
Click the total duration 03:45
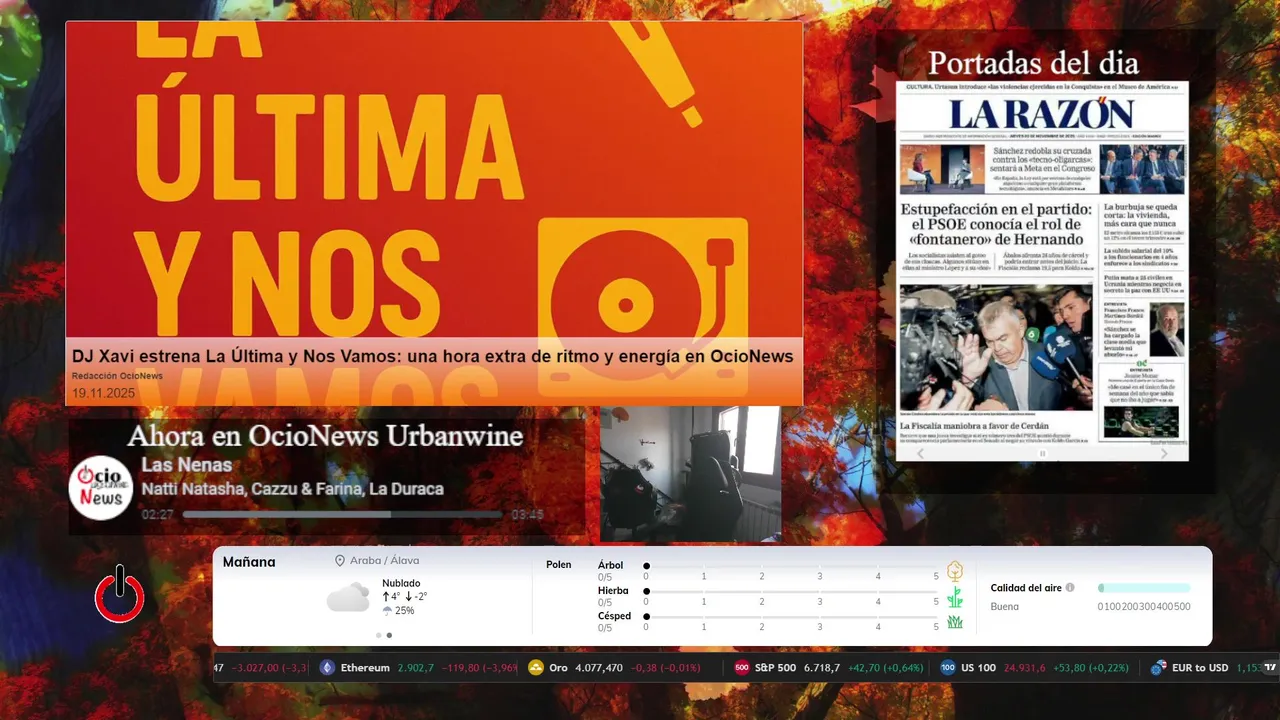pyautogui.click(x=527, y=515)
